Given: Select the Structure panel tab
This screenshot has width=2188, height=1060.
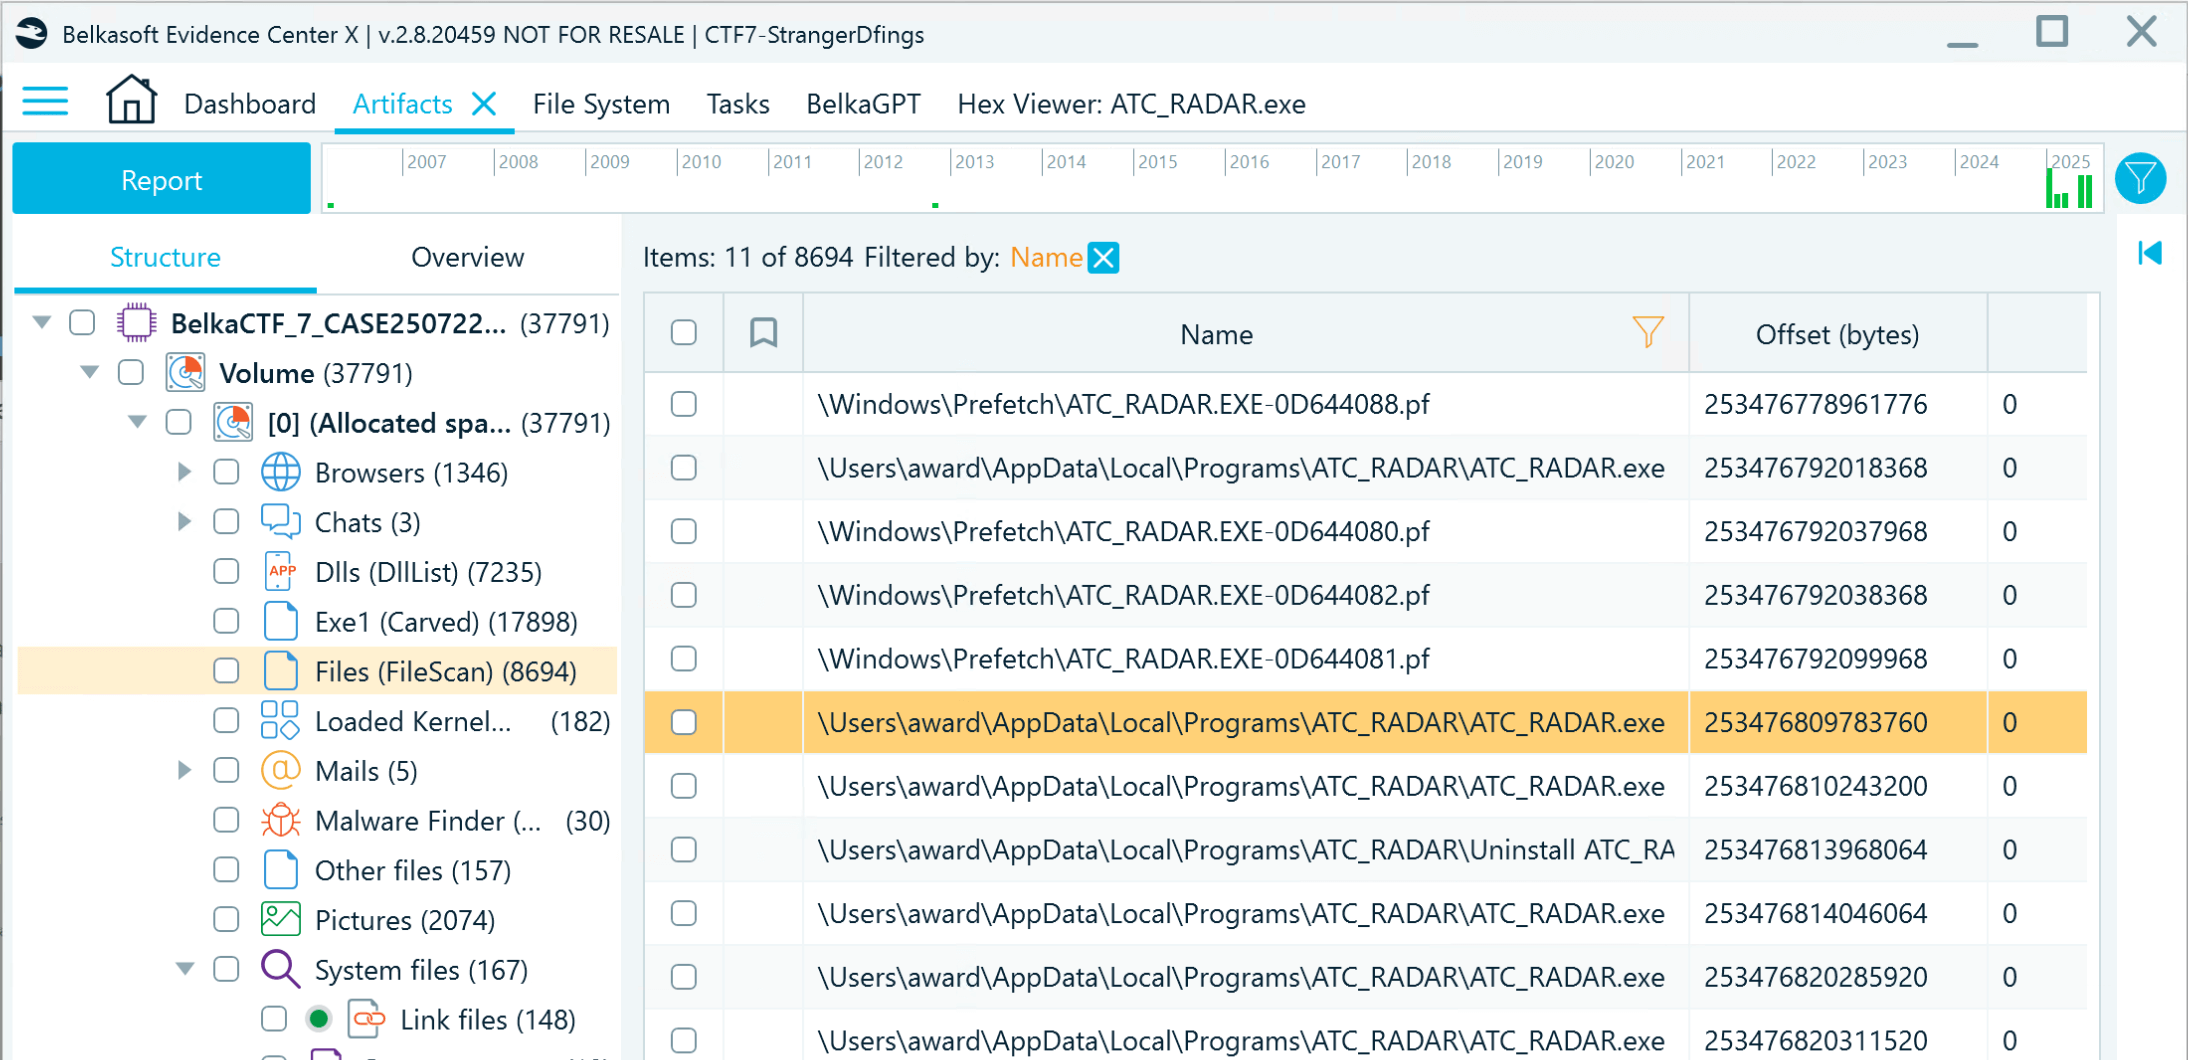Looking at the screenshot, I should click(165, 258).
